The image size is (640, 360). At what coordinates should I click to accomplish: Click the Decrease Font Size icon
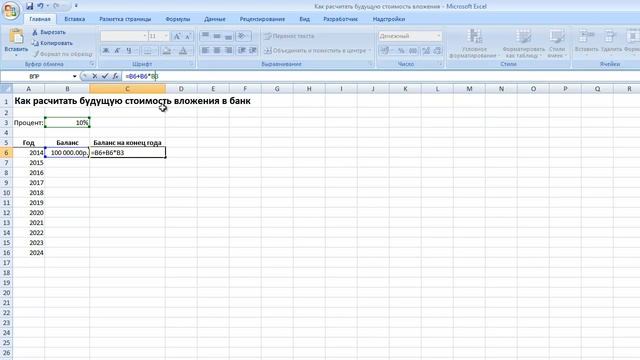point(188,36)
